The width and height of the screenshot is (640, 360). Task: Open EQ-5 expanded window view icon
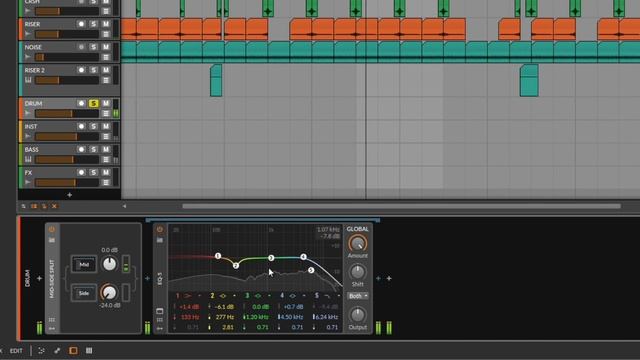[160, 311]
